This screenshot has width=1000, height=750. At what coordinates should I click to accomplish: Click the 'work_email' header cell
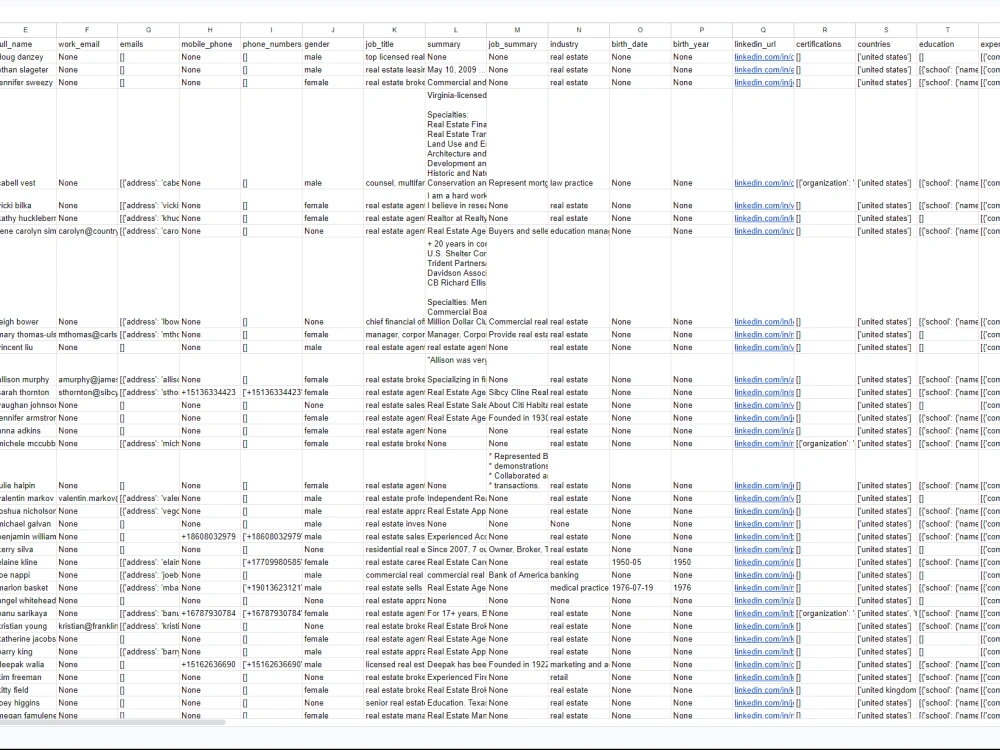(x=87, y=44)
